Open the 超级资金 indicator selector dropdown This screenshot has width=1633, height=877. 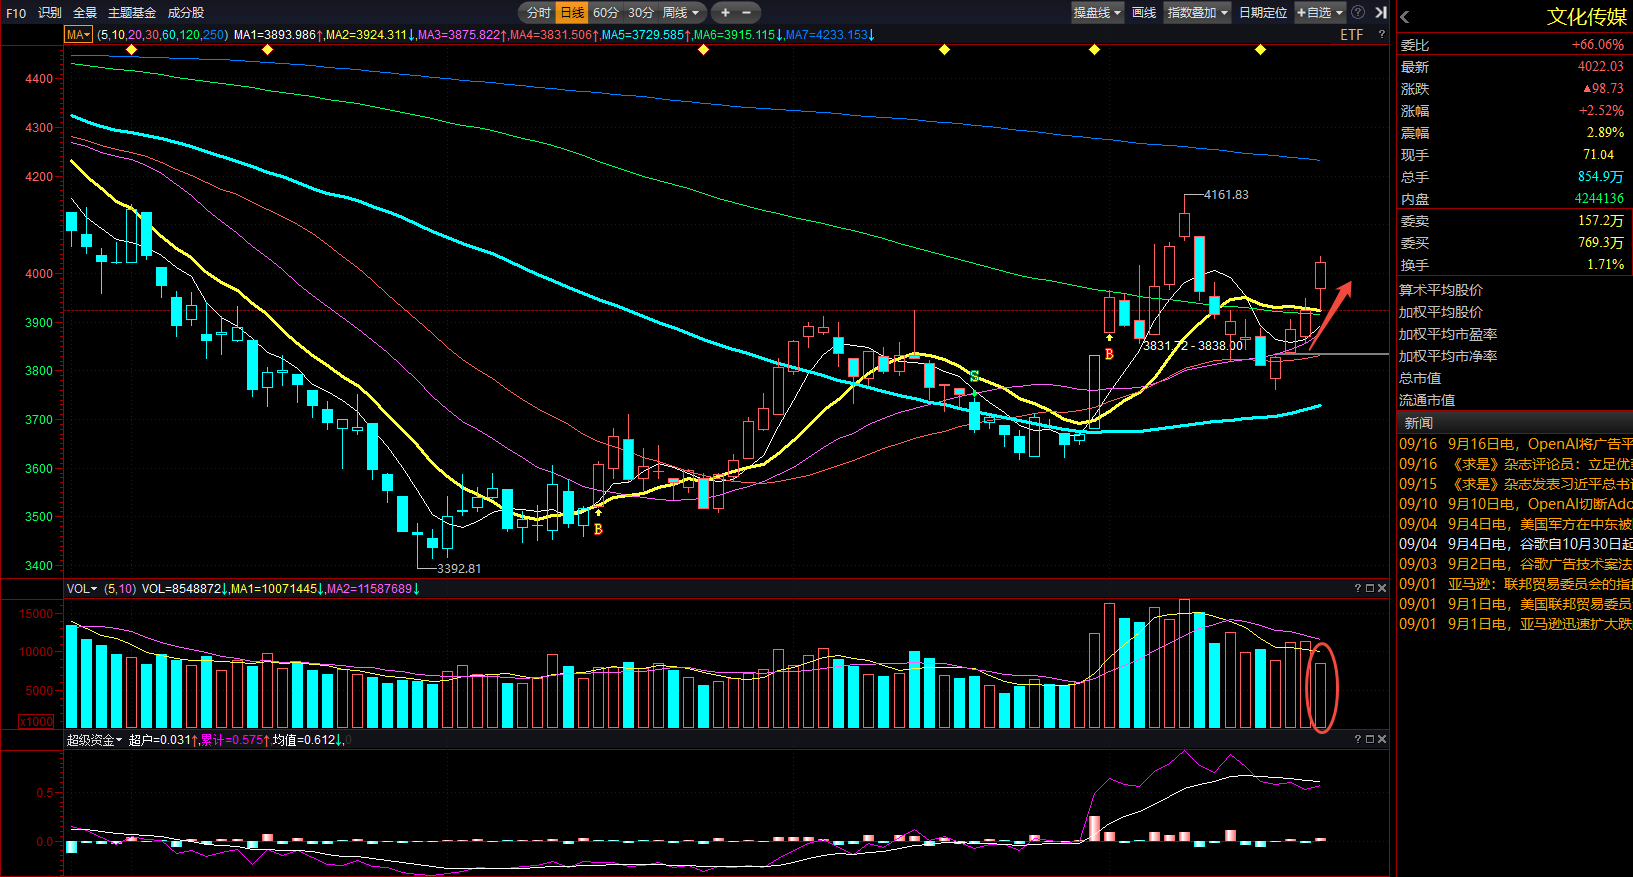click(94, 740)
